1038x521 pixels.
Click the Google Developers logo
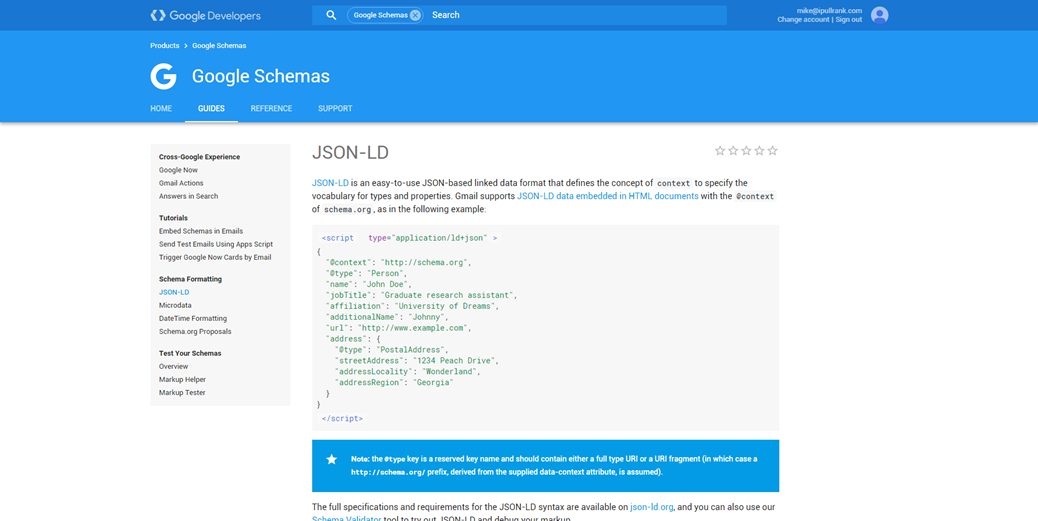coord(205,15)
